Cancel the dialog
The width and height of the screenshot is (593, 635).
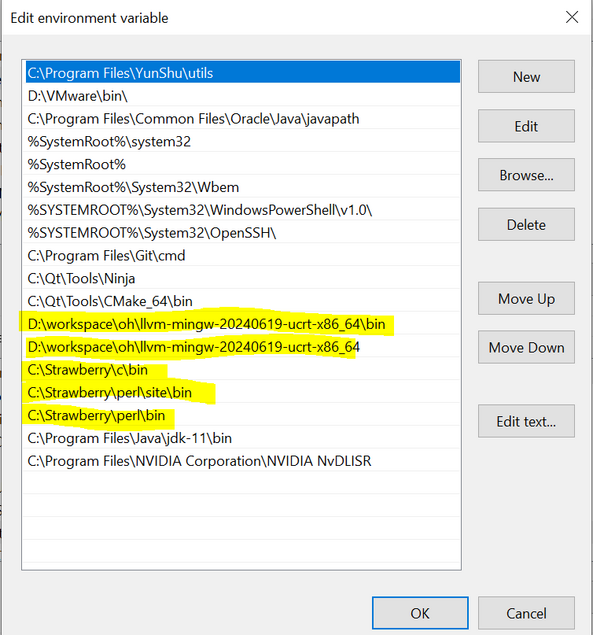(526, 613)
